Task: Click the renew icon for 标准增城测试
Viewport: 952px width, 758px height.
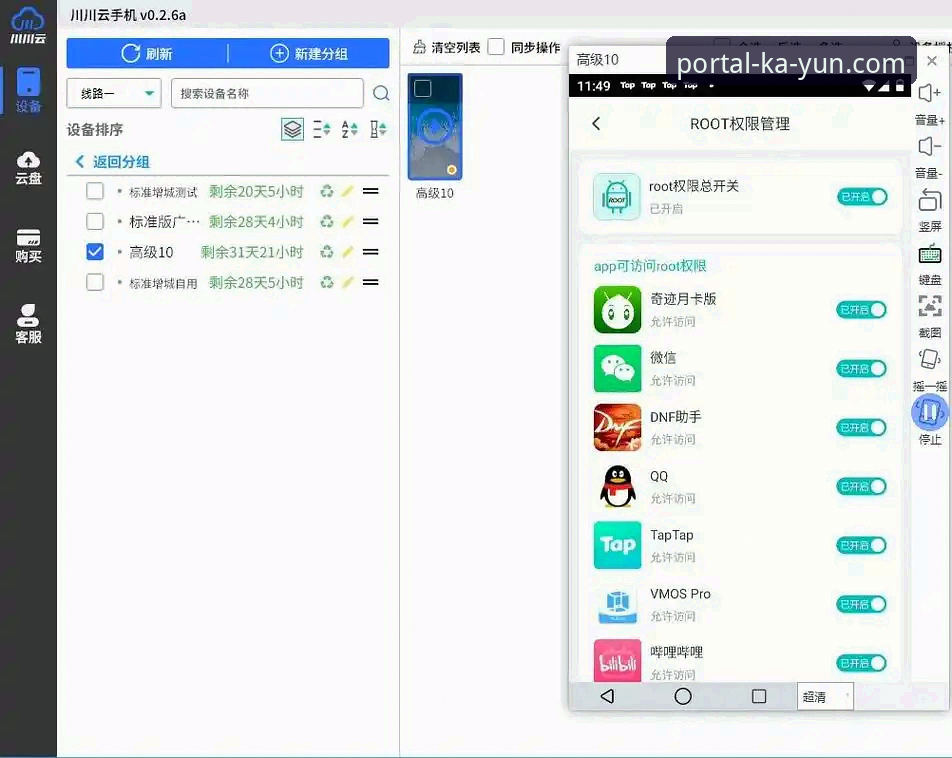Action: coord(327,191)
